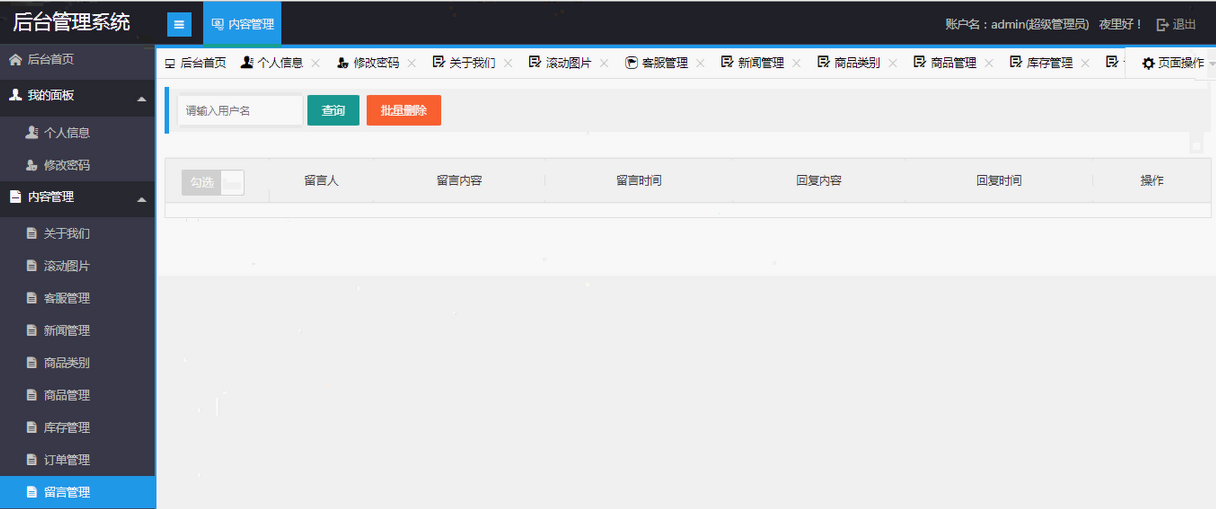
Task: Click the 后台管理系统 logo title
Action: click(71, 22)
